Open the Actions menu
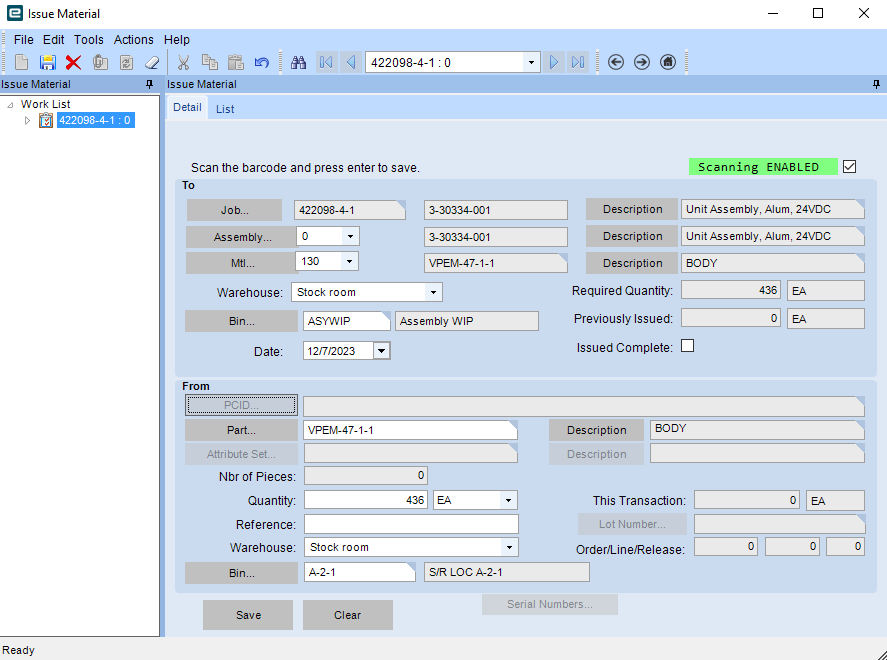Image resolution: width=887 pixels, height=660 pixels. coord(133,40)
